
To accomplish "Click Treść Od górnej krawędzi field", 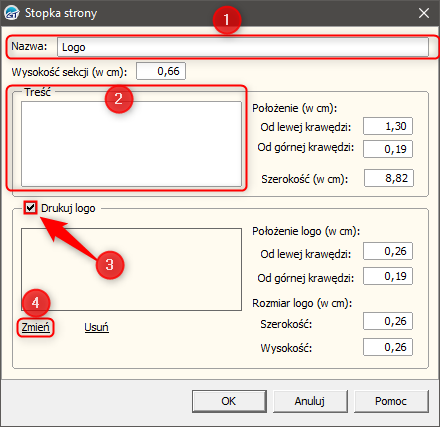I will [388, 149].
